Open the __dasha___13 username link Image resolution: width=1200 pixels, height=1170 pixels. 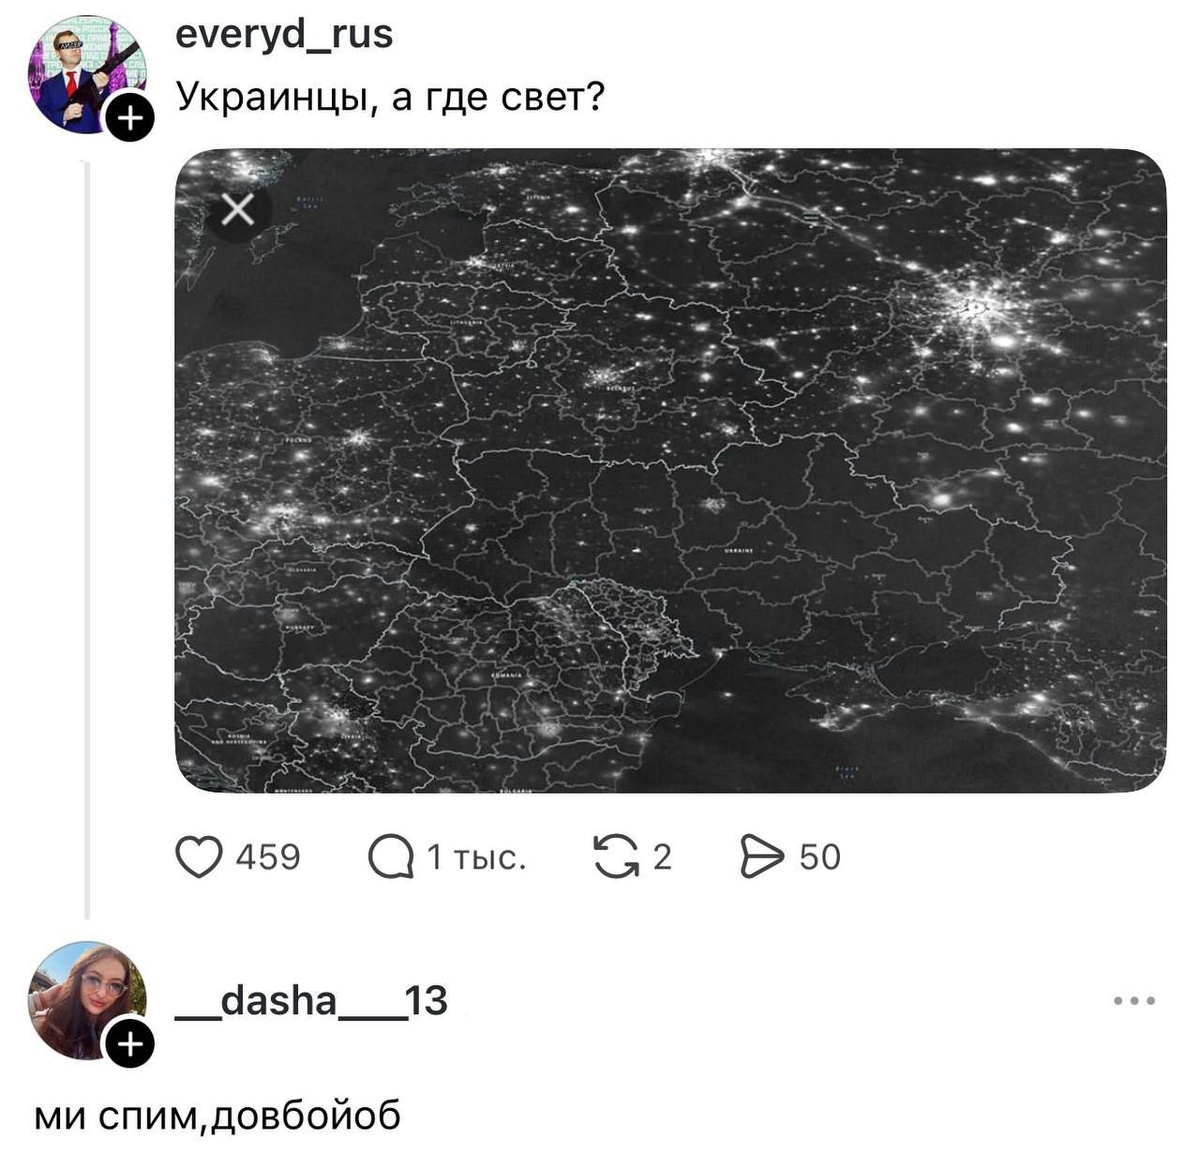point(311,1001)
